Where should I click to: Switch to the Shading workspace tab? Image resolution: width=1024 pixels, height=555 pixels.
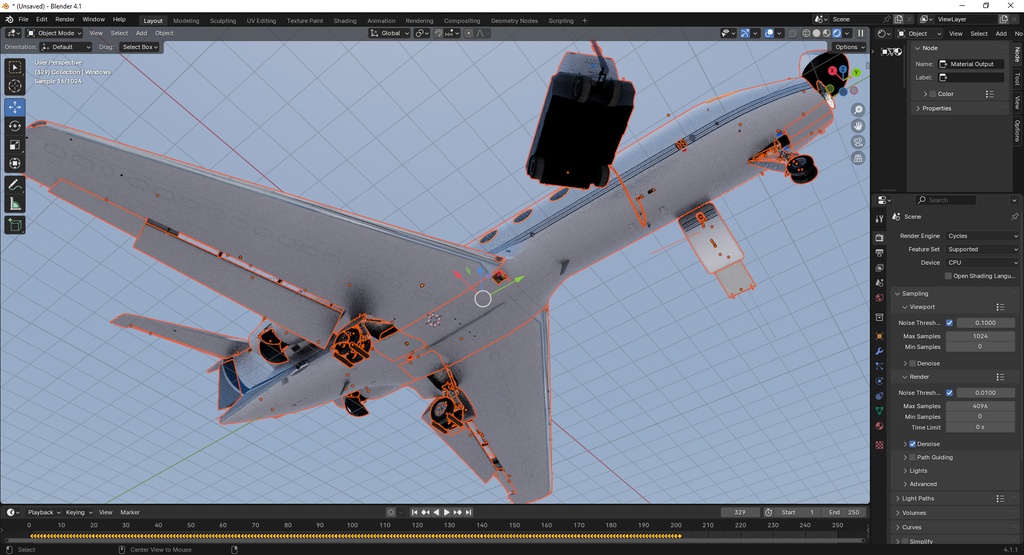(344, 20)
